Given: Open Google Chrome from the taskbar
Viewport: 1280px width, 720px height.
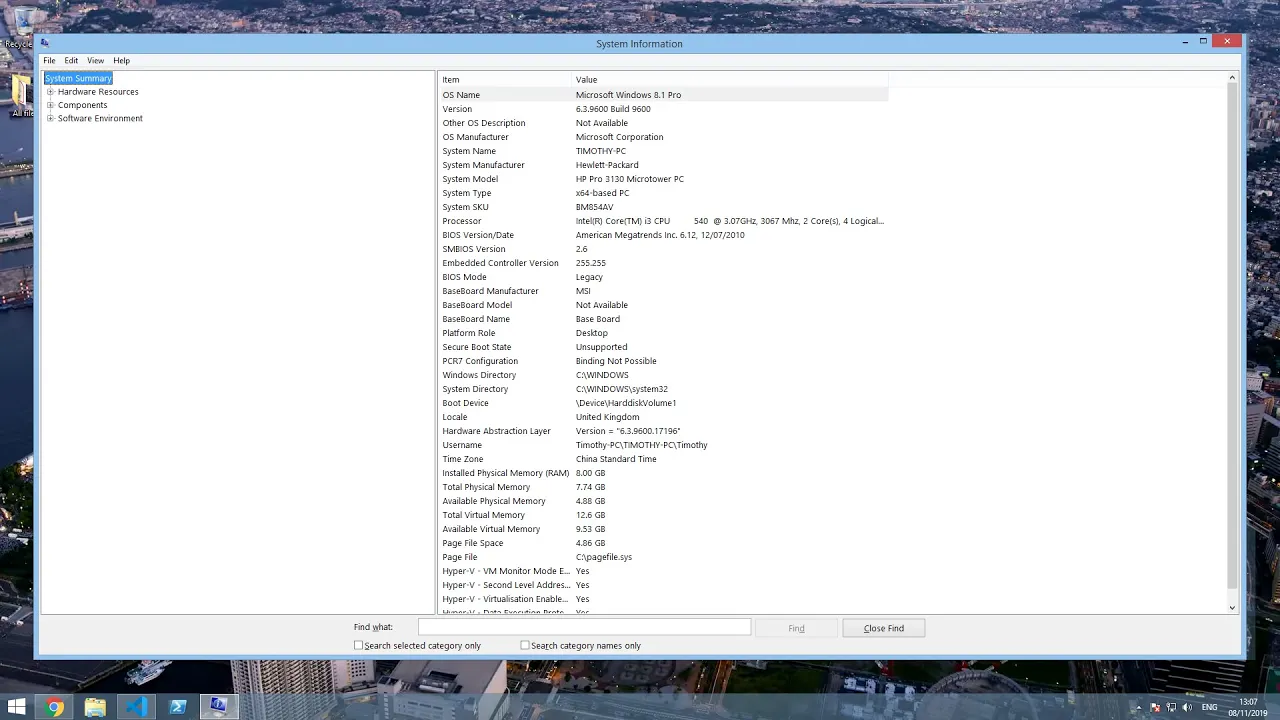Looking at the screenshot, I should point(55,707).
